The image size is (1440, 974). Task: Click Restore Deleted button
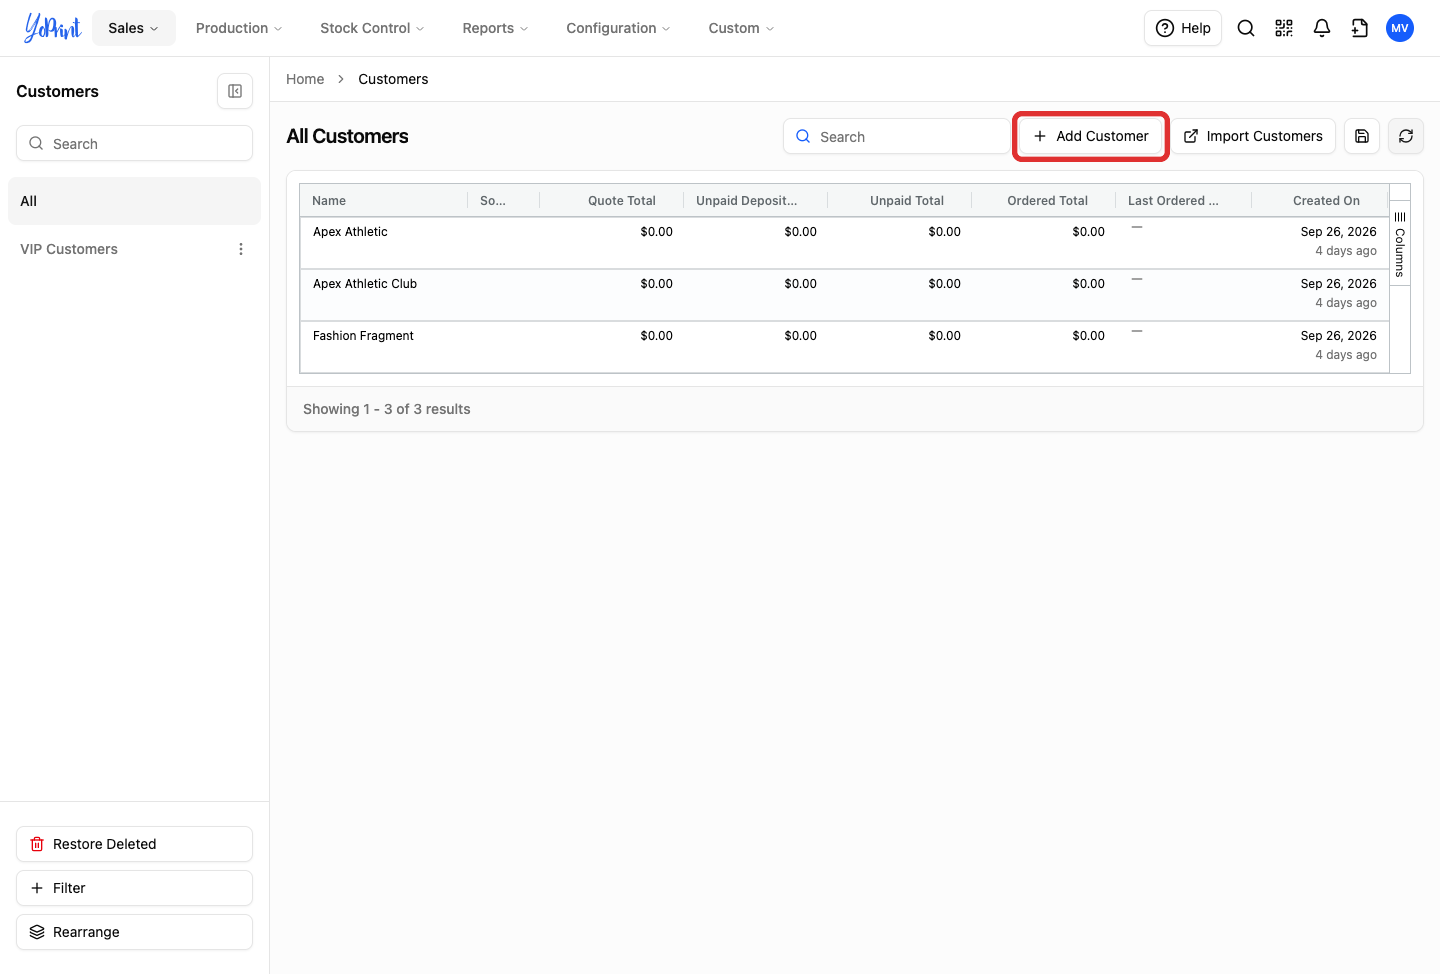click(134, 844)
